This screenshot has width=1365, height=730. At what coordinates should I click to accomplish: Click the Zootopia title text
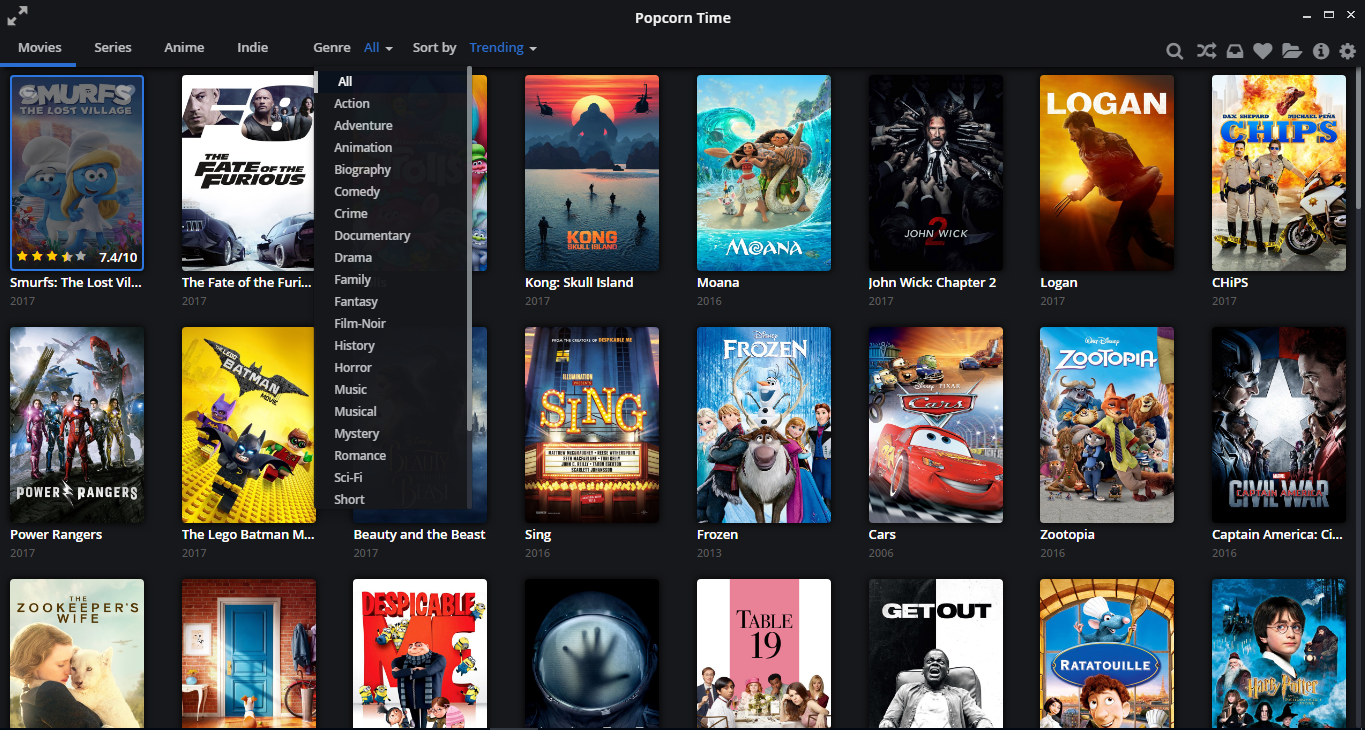(1067, 535)
